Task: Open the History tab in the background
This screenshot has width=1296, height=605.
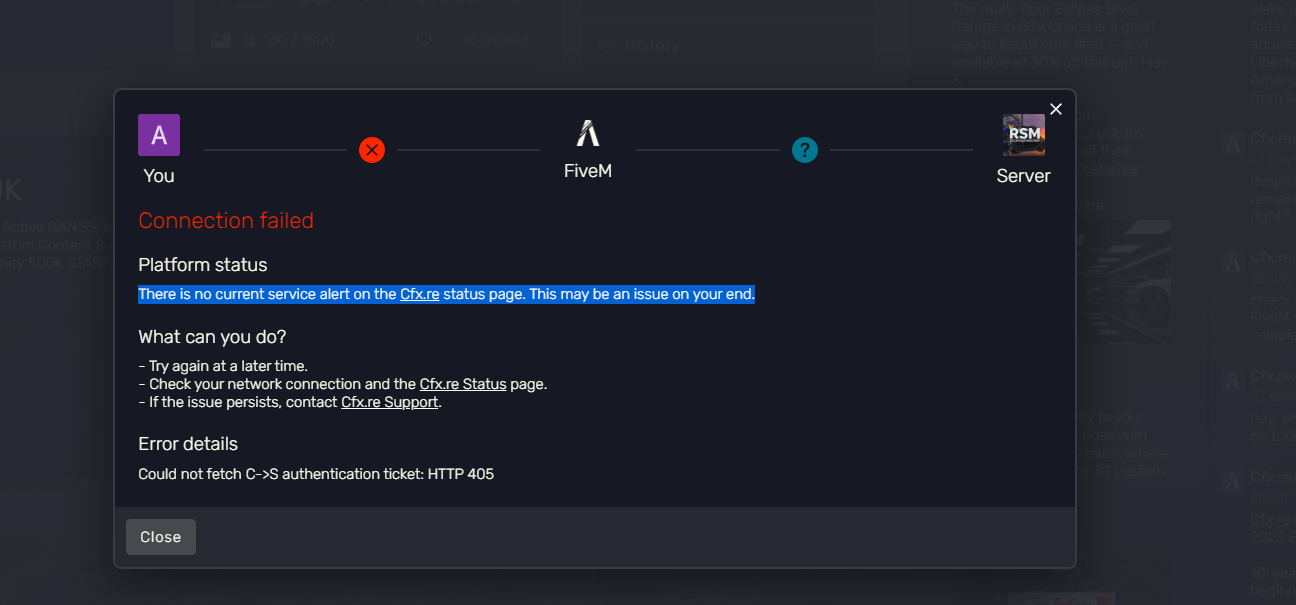Action: tap(652, 45)
